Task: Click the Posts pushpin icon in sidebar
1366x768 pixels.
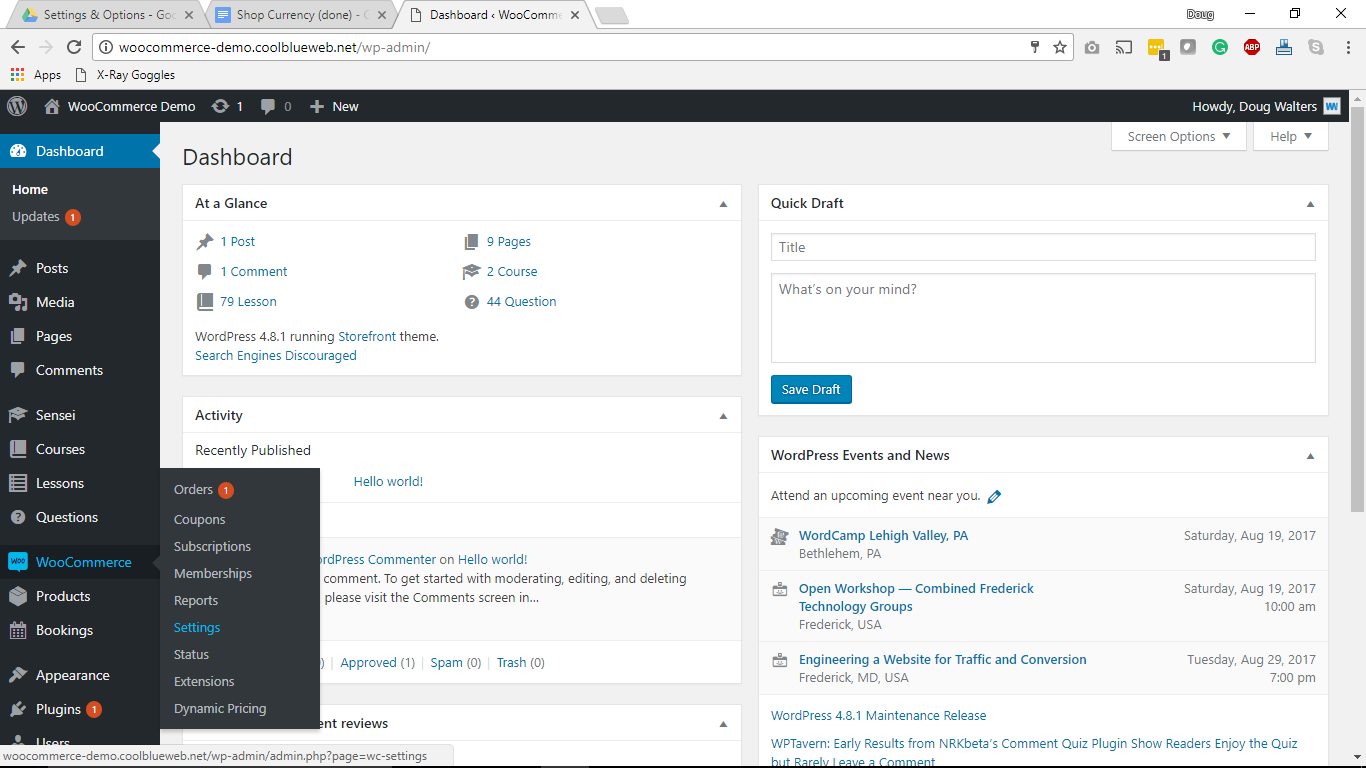Action: [x=18, y=268]
